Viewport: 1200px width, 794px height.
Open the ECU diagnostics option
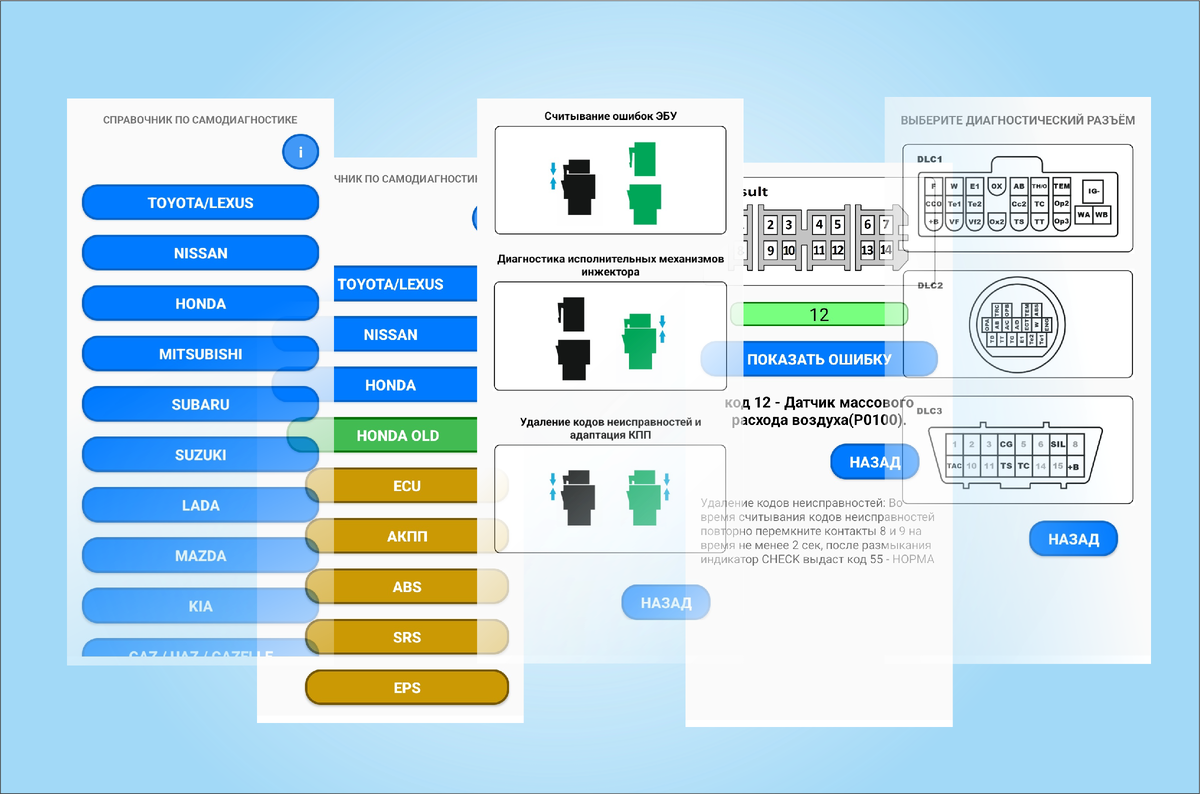click(407, 486)
